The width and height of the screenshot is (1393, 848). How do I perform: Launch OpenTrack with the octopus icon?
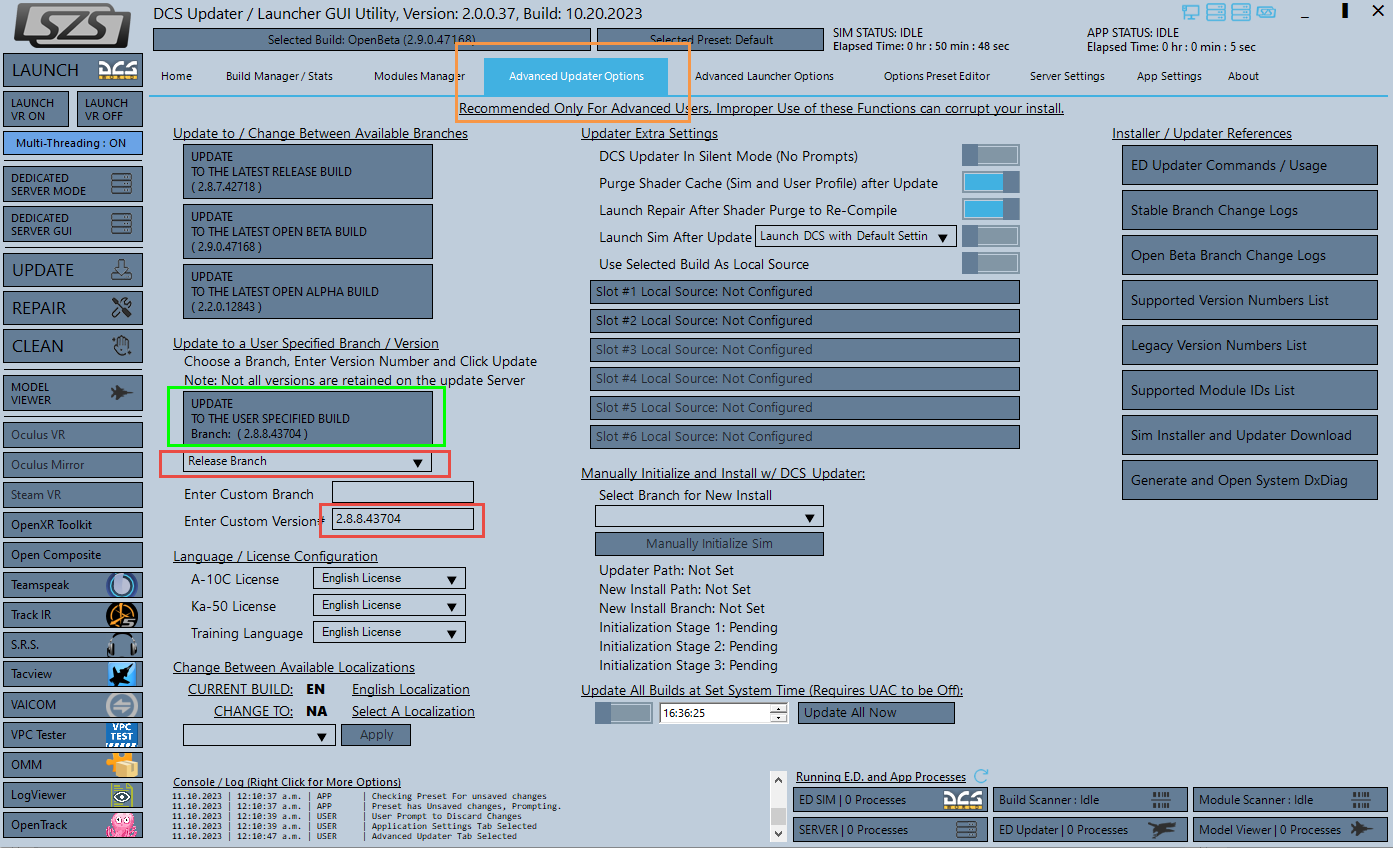[x=73, y=824]
